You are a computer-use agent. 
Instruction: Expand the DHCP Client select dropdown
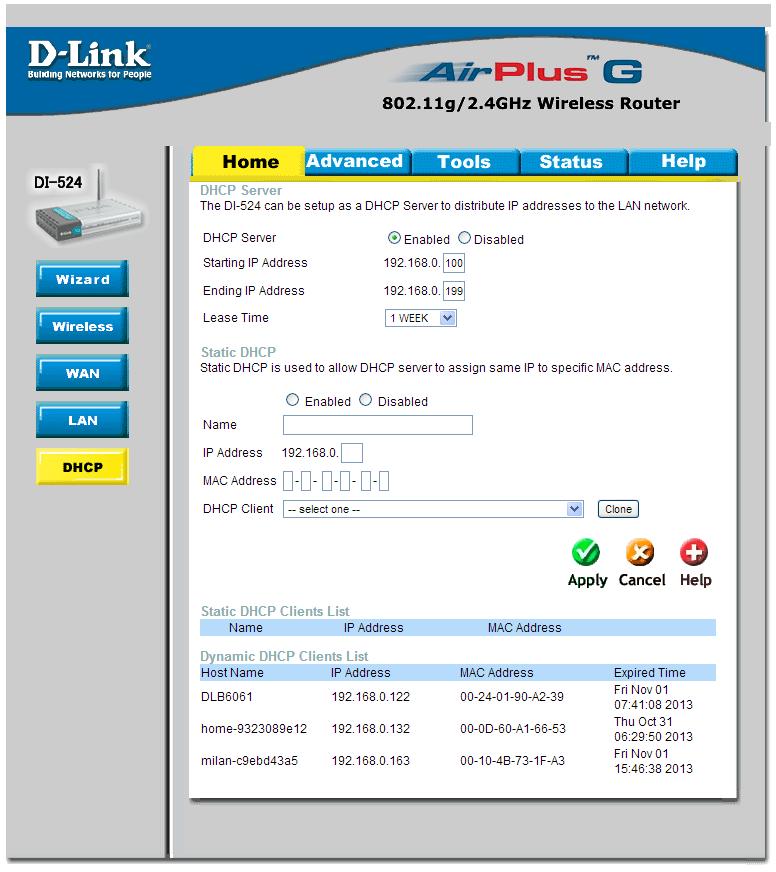(433, 509)
